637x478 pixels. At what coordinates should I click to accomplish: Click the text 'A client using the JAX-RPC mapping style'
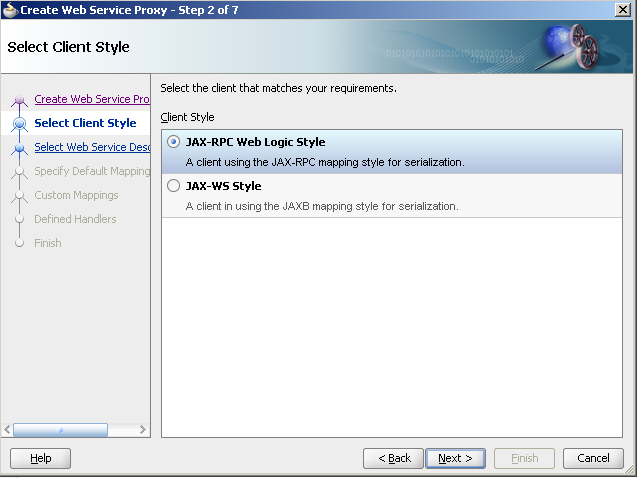click(286, 162)
